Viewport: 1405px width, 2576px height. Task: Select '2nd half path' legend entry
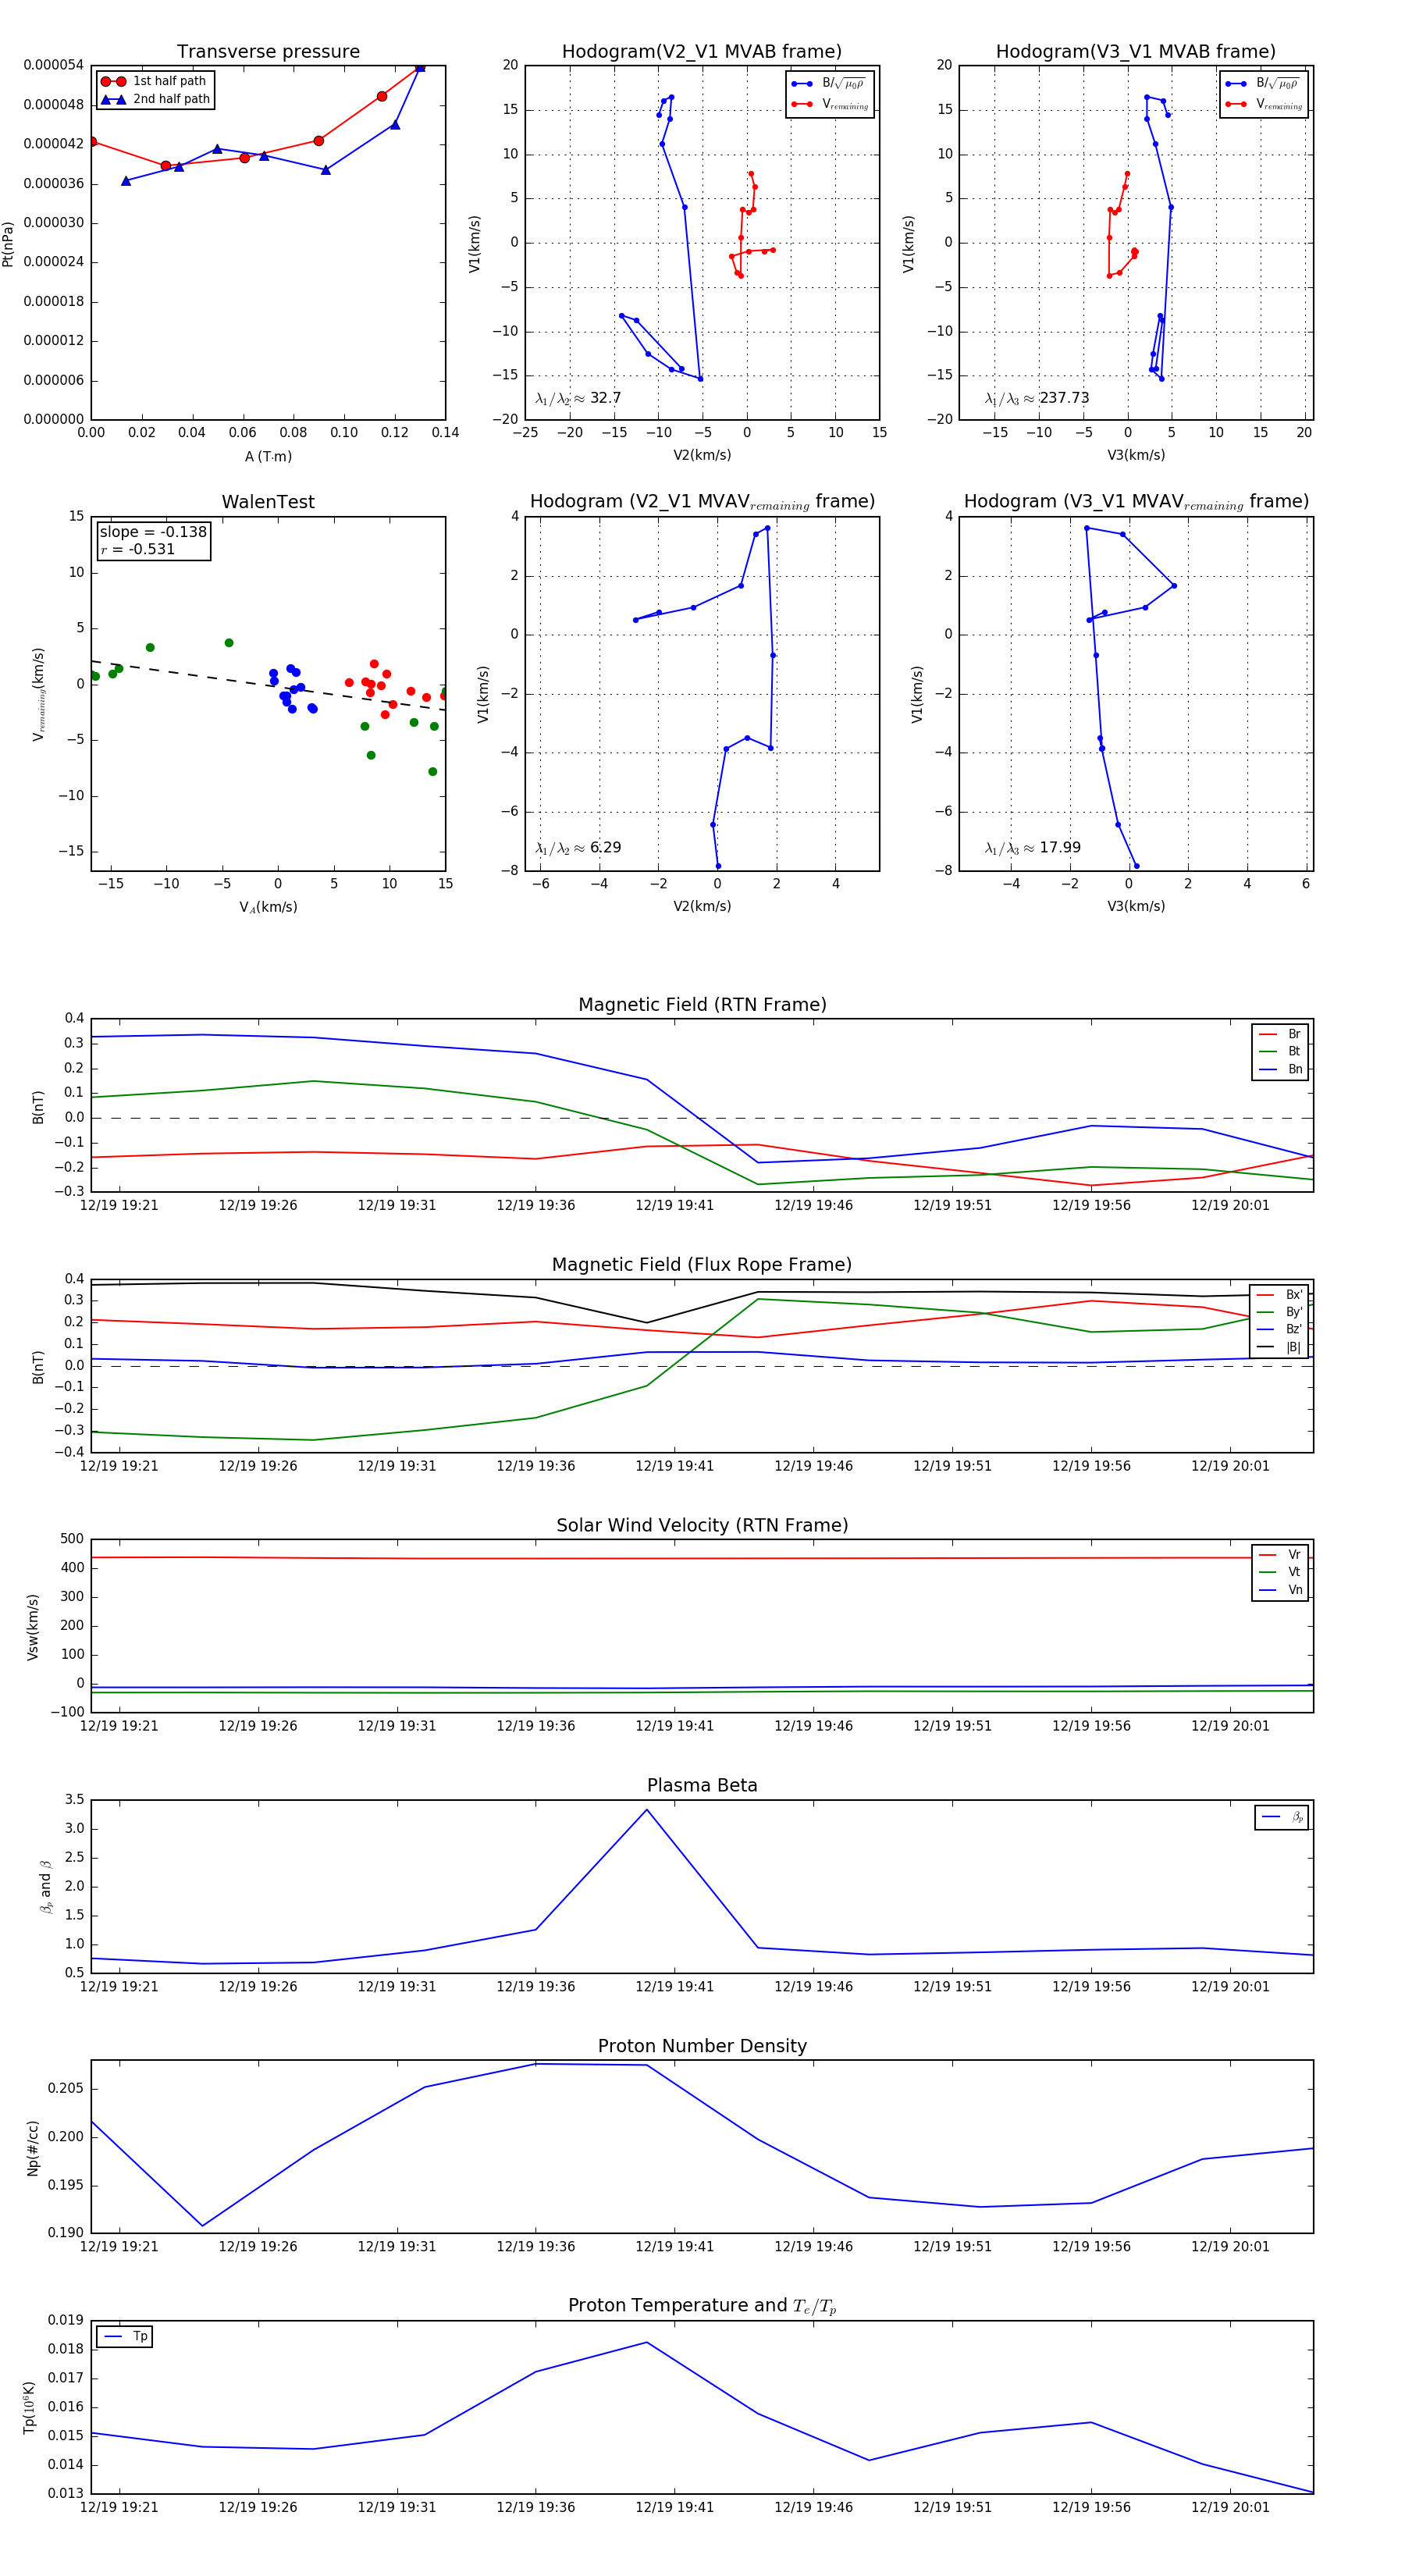point(156,99)
